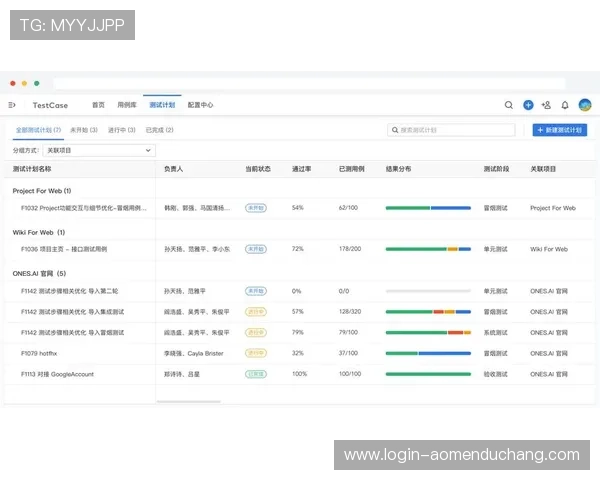Click the 负责人 column header
Image resolution: width=600 pixels, height=480 pixels.
tap(173, 169)
